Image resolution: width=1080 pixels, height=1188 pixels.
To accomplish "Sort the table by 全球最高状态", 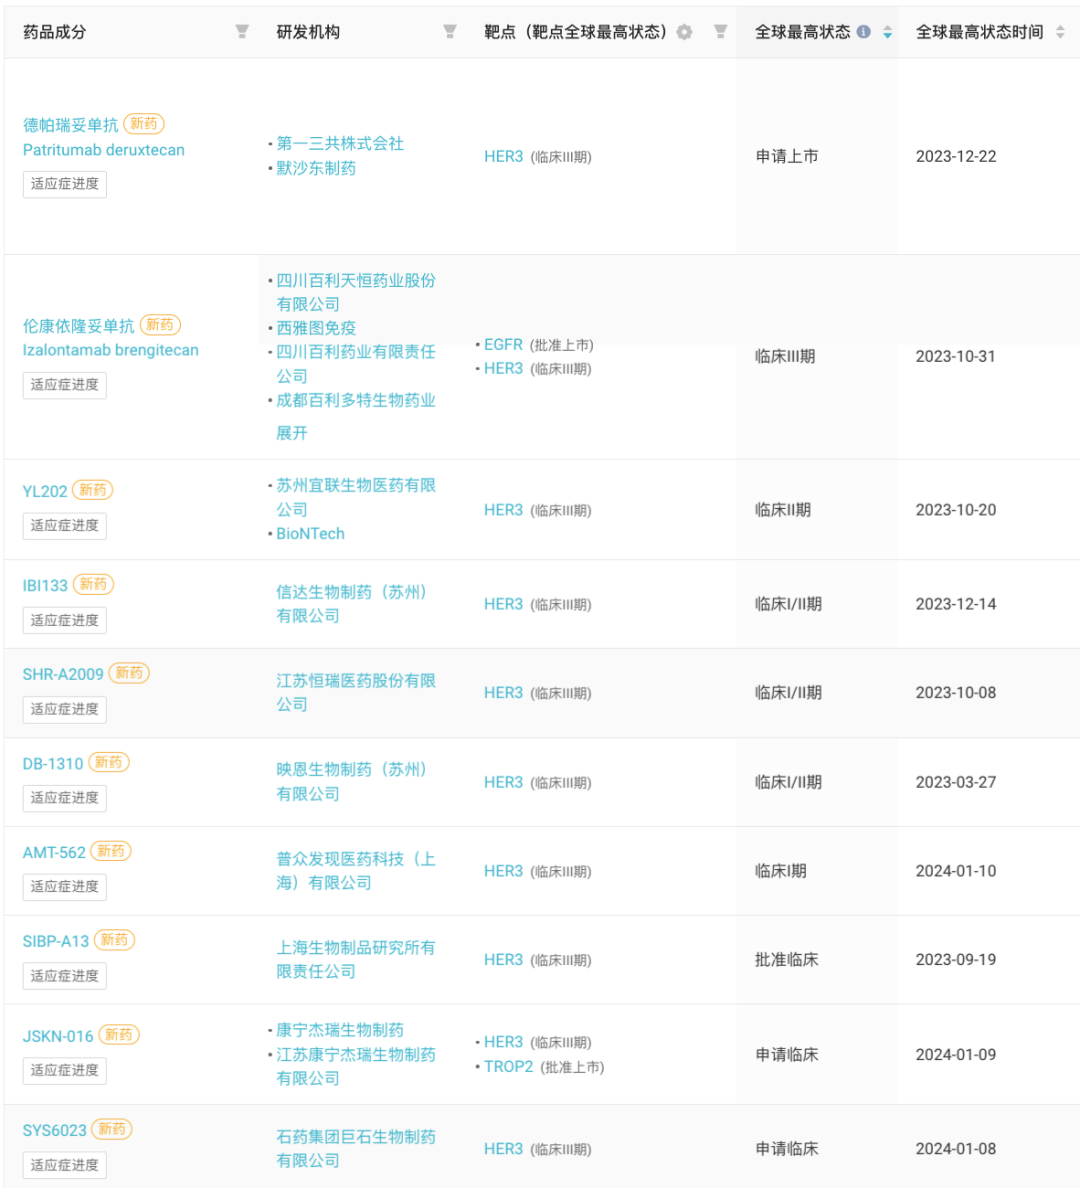I will (887, 32).
